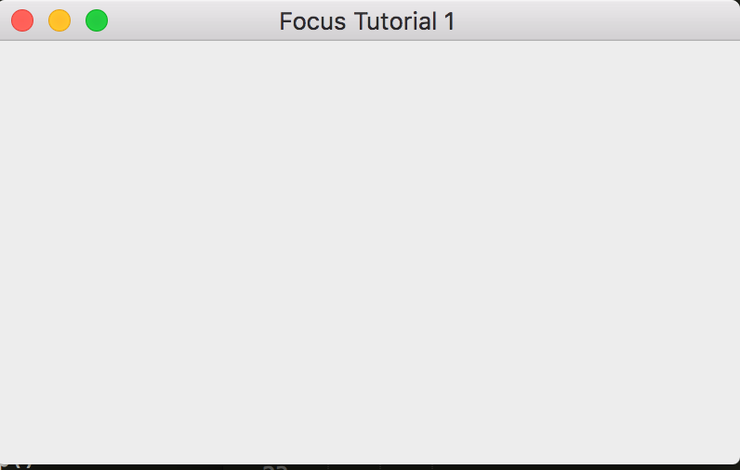Click the green zoom button
The image size is (740, 470).
(96, 20)
